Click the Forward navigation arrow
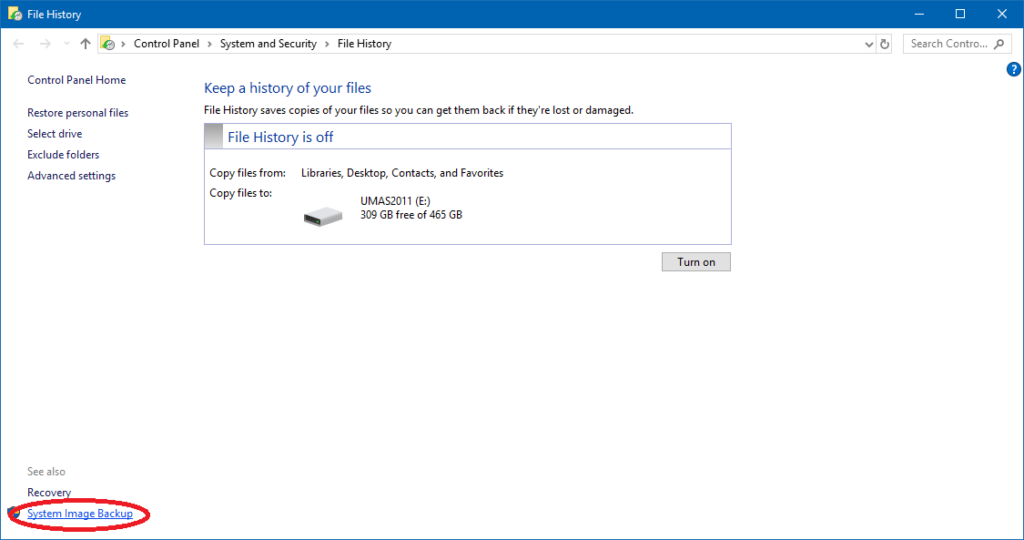This screenshot has height=540, width=1024. click(x=45, y=44)
